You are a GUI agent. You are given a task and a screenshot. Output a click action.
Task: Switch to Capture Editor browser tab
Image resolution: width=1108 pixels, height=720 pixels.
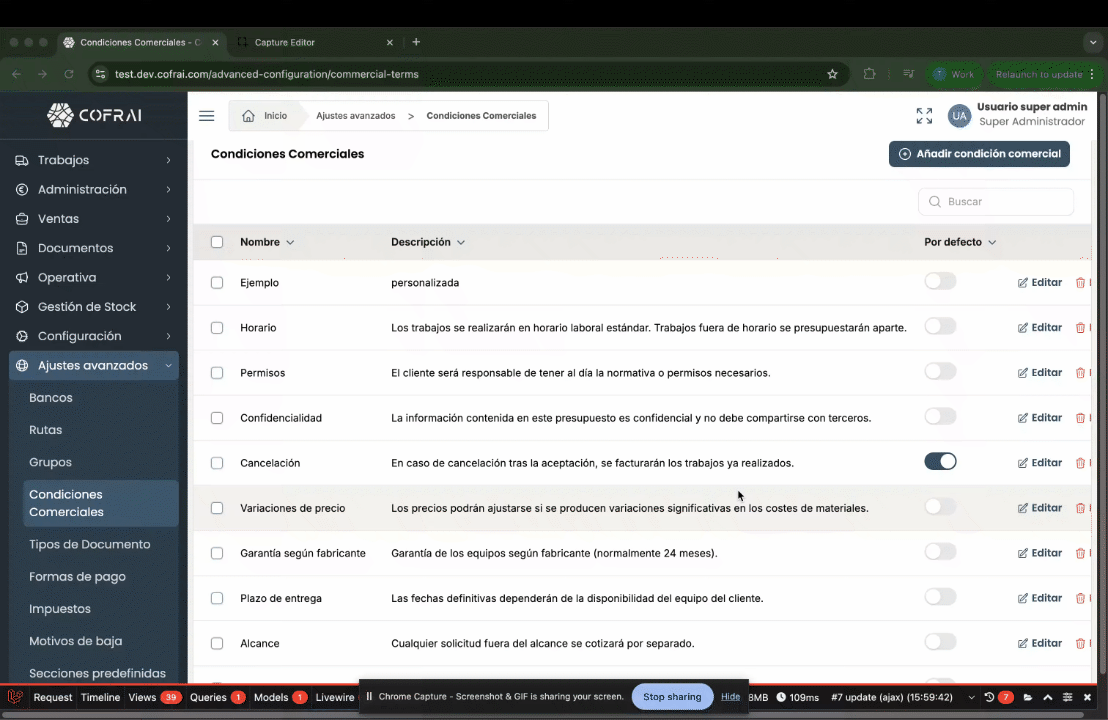285,42
